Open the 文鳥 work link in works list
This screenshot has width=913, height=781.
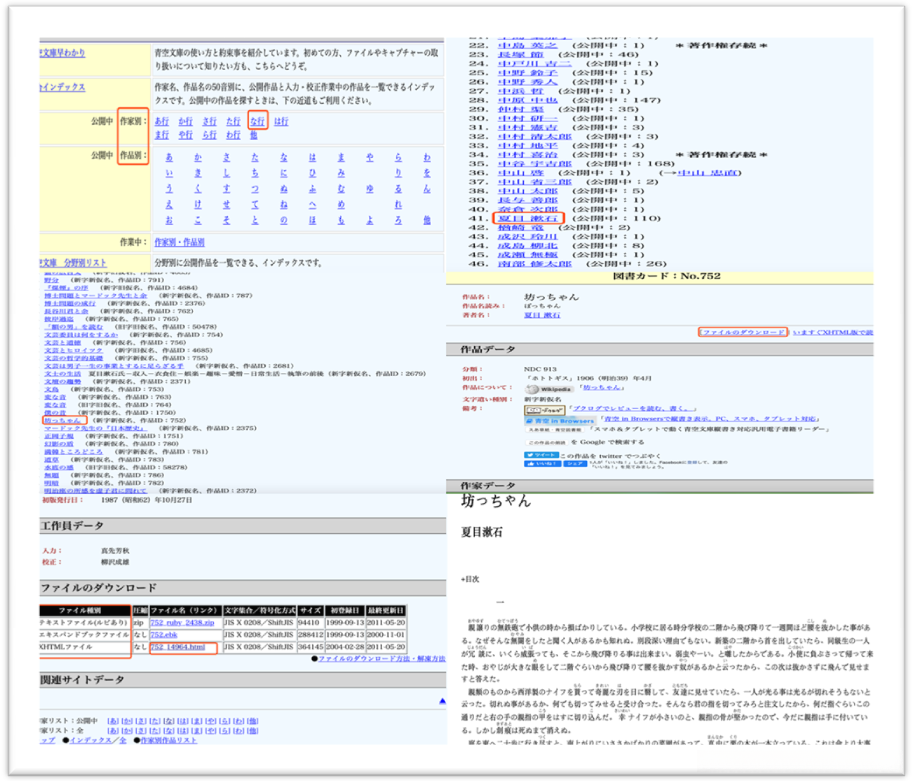pyautogui.click(x=52, y=389)
